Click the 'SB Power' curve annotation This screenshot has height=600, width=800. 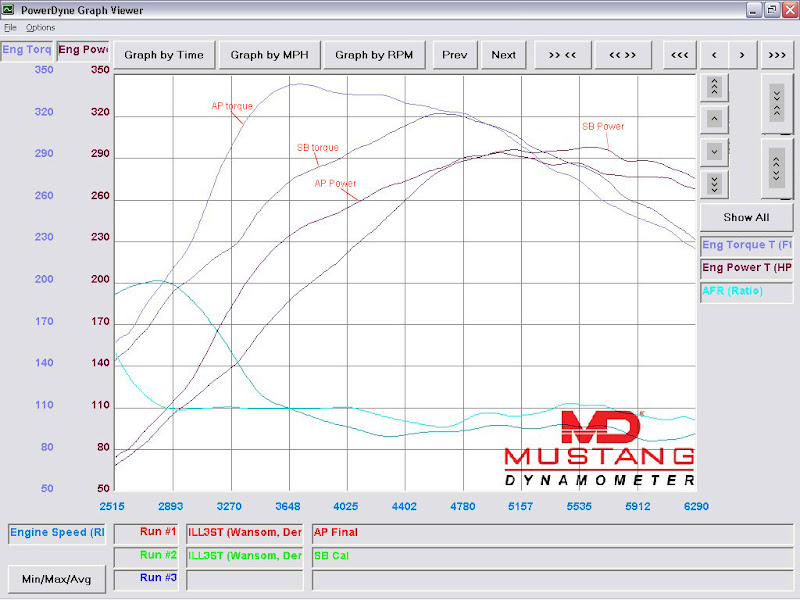pyautogui.click(x=603, y=127)
